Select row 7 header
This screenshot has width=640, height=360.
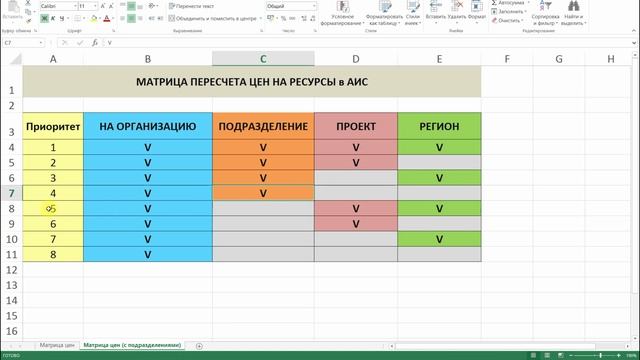point(11,193)
